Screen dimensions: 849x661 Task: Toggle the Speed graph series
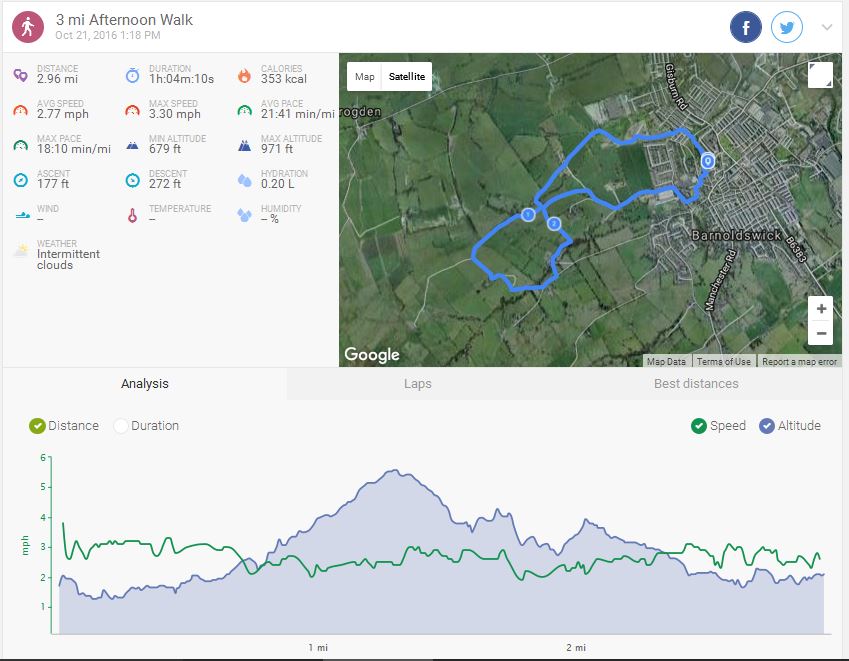tap(699, 426)
